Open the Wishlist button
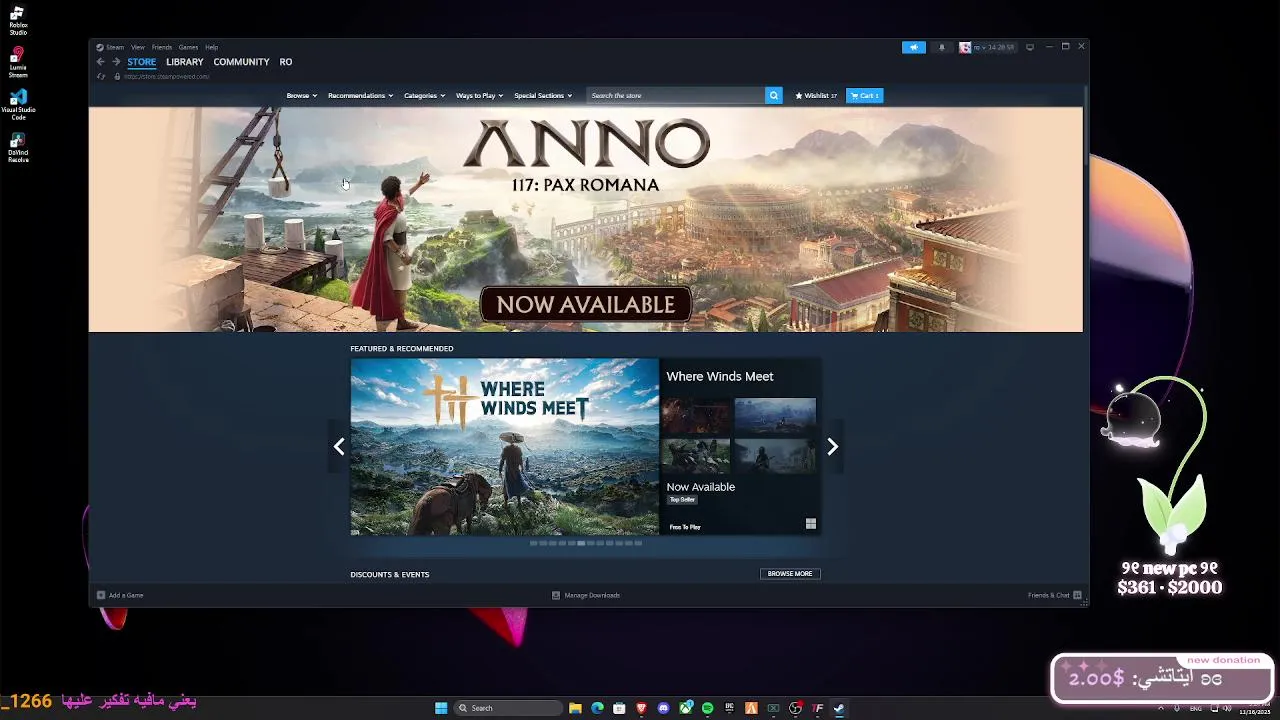The image size is (1280, 720). pyautogui.click(x=816, y=95)
